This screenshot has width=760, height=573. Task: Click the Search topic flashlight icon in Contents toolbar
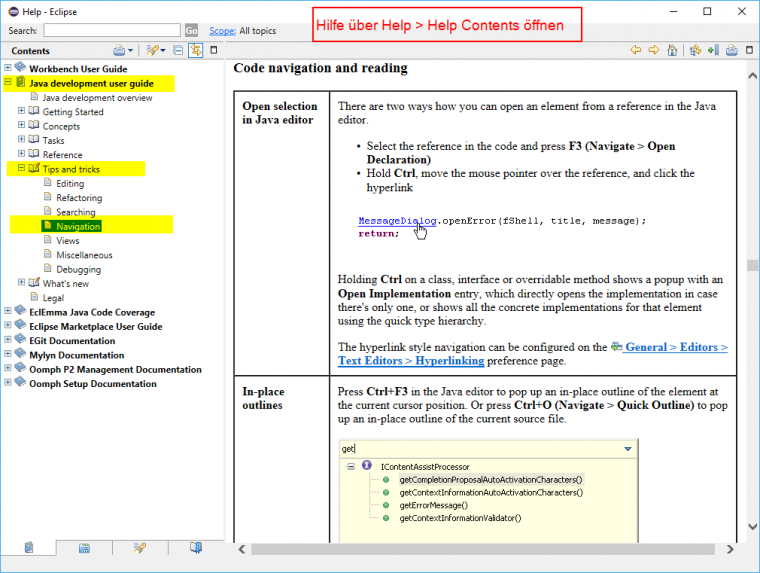click(x=152, y=50)
